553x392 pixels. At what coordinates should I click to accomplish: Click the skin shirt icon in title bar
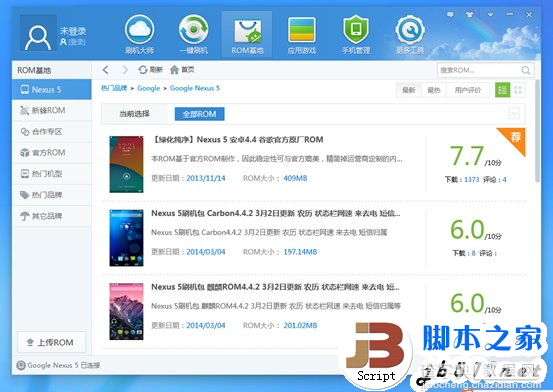(469, 14)
